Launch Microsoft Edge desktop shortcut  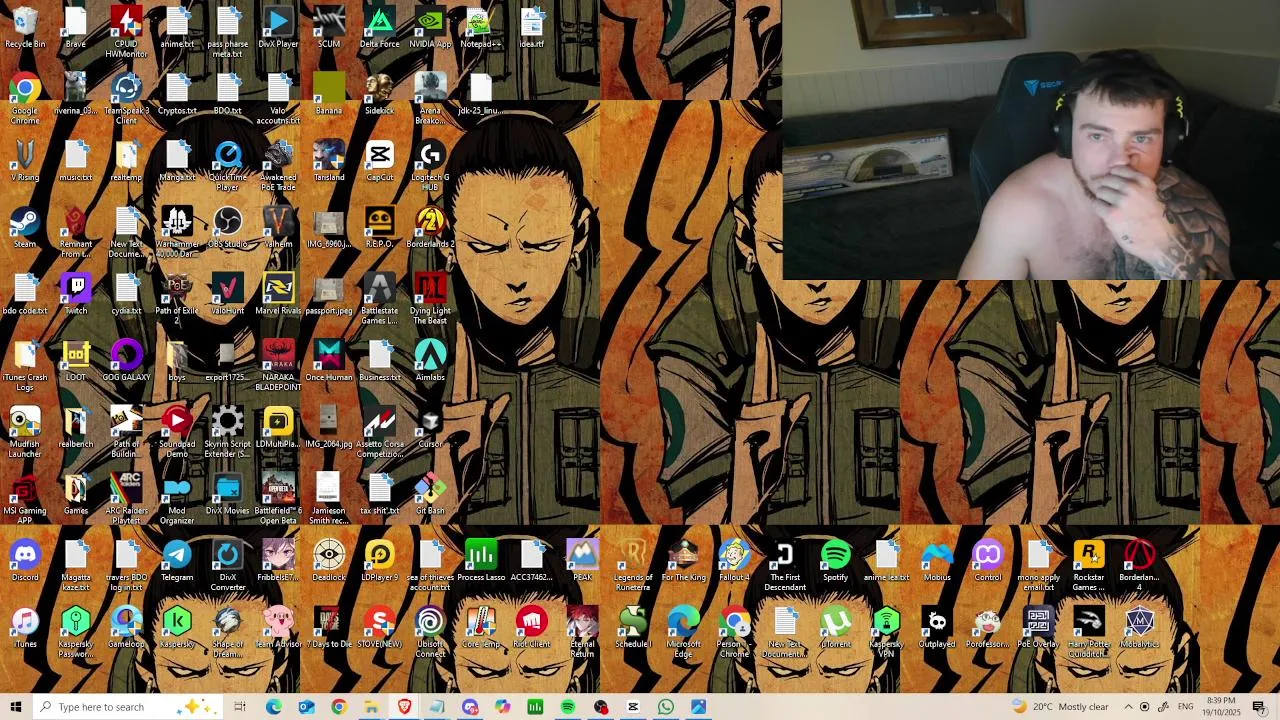[683, 633]
